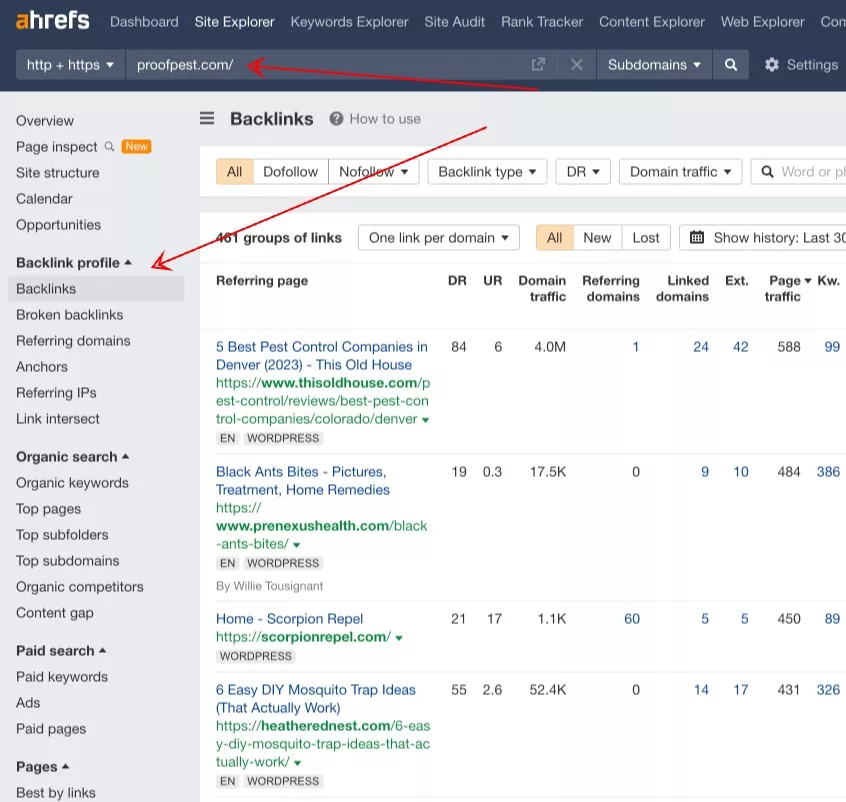This screenshot has height=802, width=846.
Task: Click the ahrefs logo
Action: 53,21
